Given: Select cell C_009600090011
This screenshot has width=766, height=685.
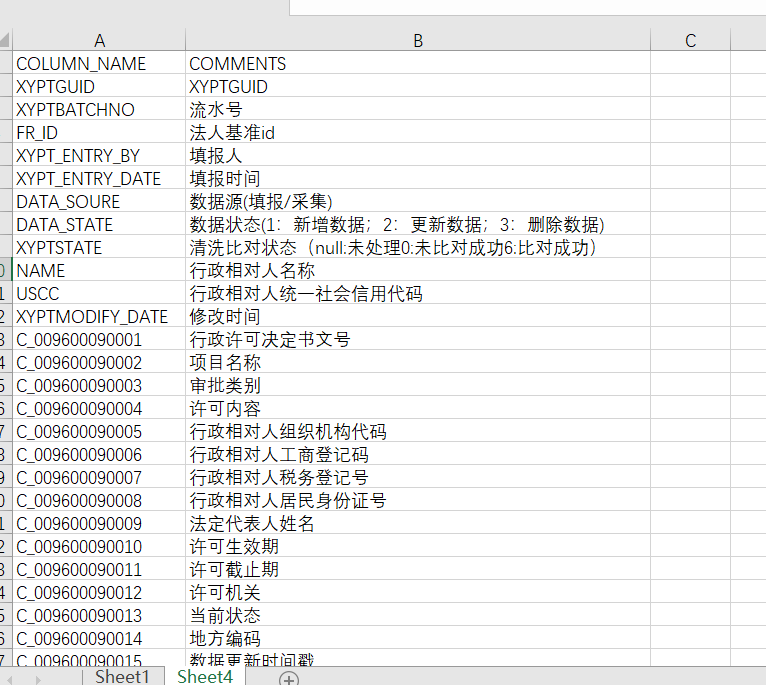Looking at the screenshot, I should coord(99,569).
